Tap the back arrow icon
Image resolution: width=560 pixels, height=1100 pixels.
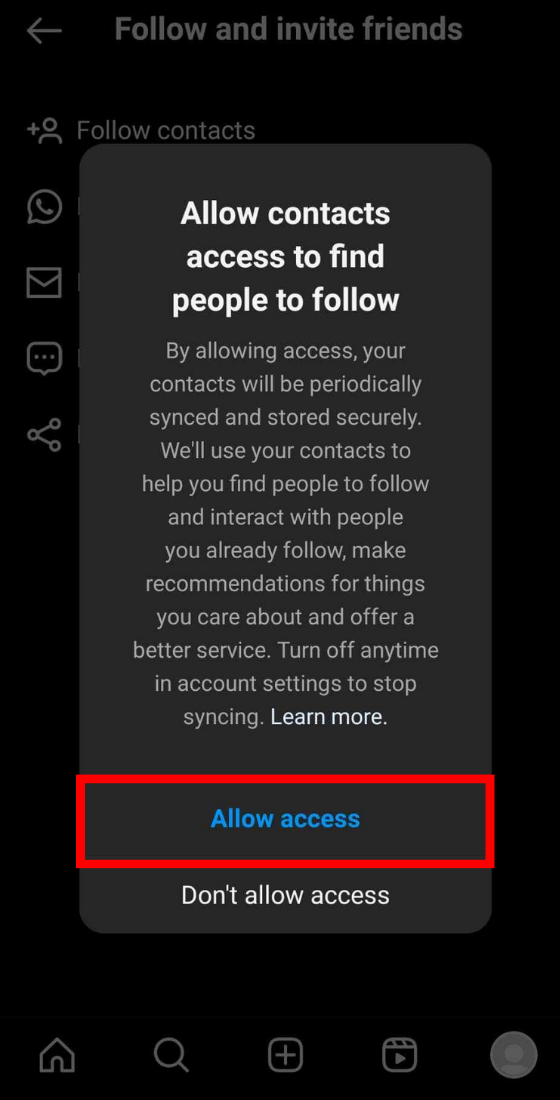(x=44, y=31)
